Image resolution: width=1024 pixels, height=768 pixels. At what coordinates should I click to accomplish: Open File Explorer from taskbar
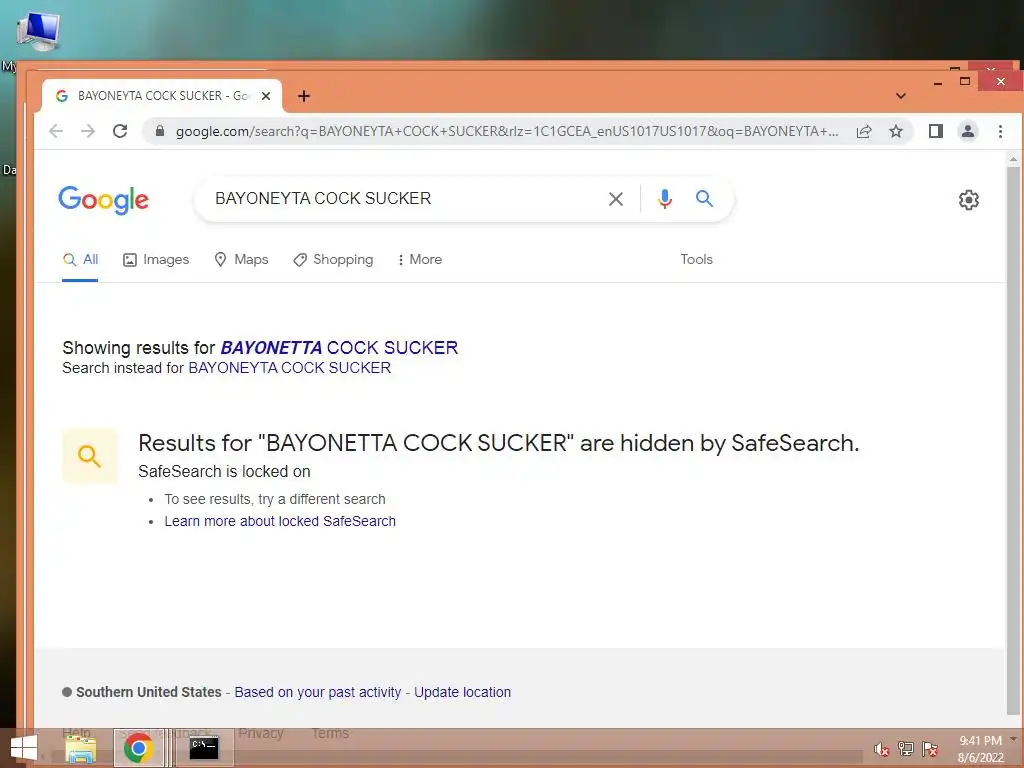click(81, 748)
